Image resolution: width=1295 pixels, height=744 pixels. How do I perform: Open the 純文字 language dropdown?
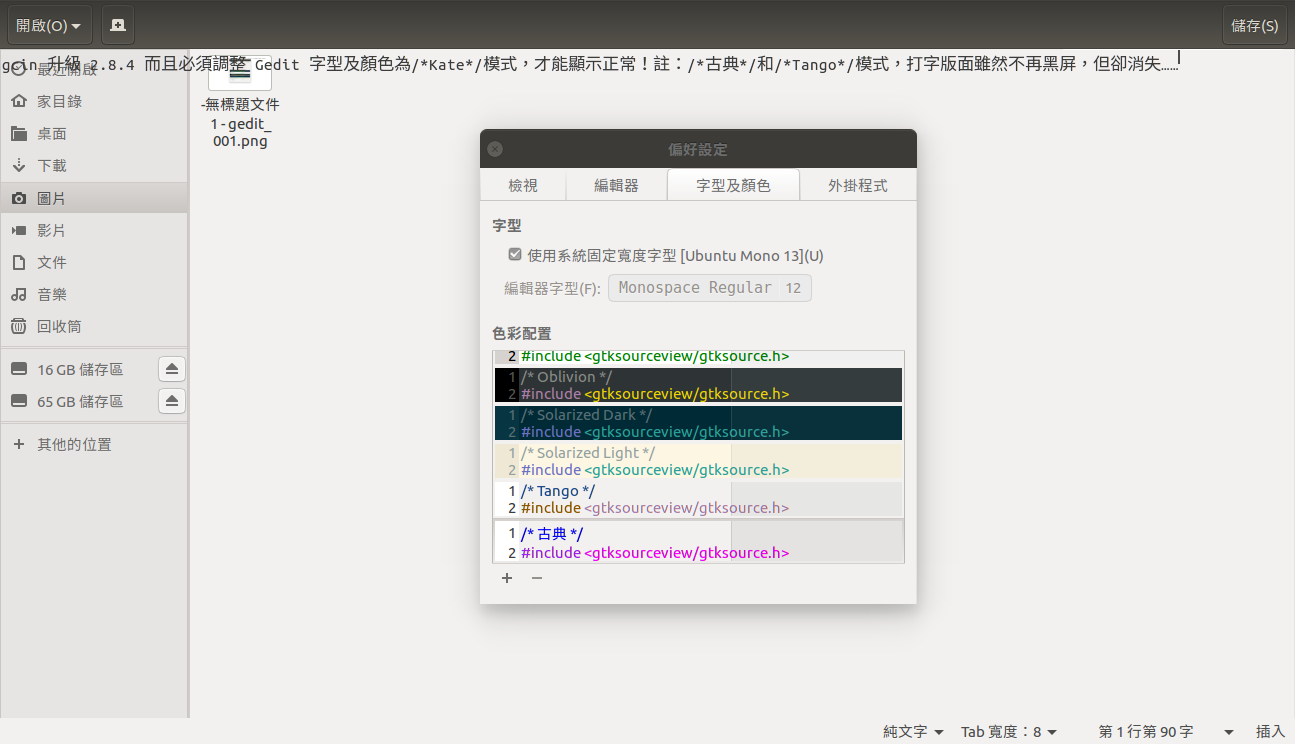tap(913, 732)
